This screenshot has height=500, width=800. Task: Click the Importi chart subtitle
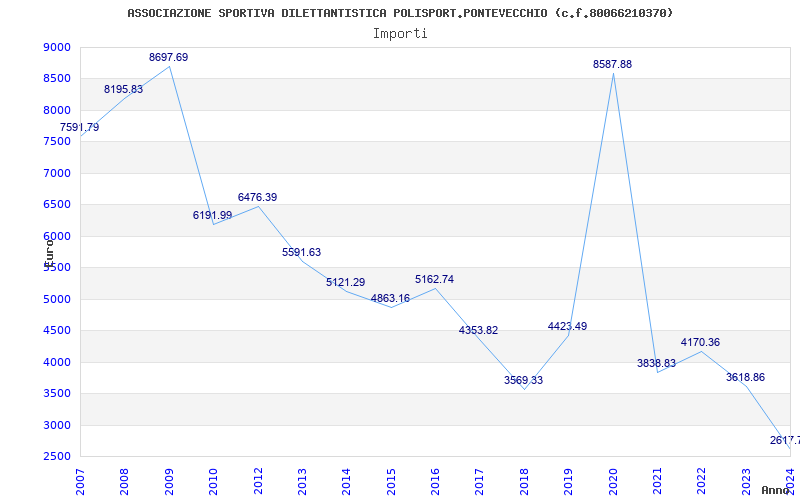pyautogui.click(x=400, y=34)
